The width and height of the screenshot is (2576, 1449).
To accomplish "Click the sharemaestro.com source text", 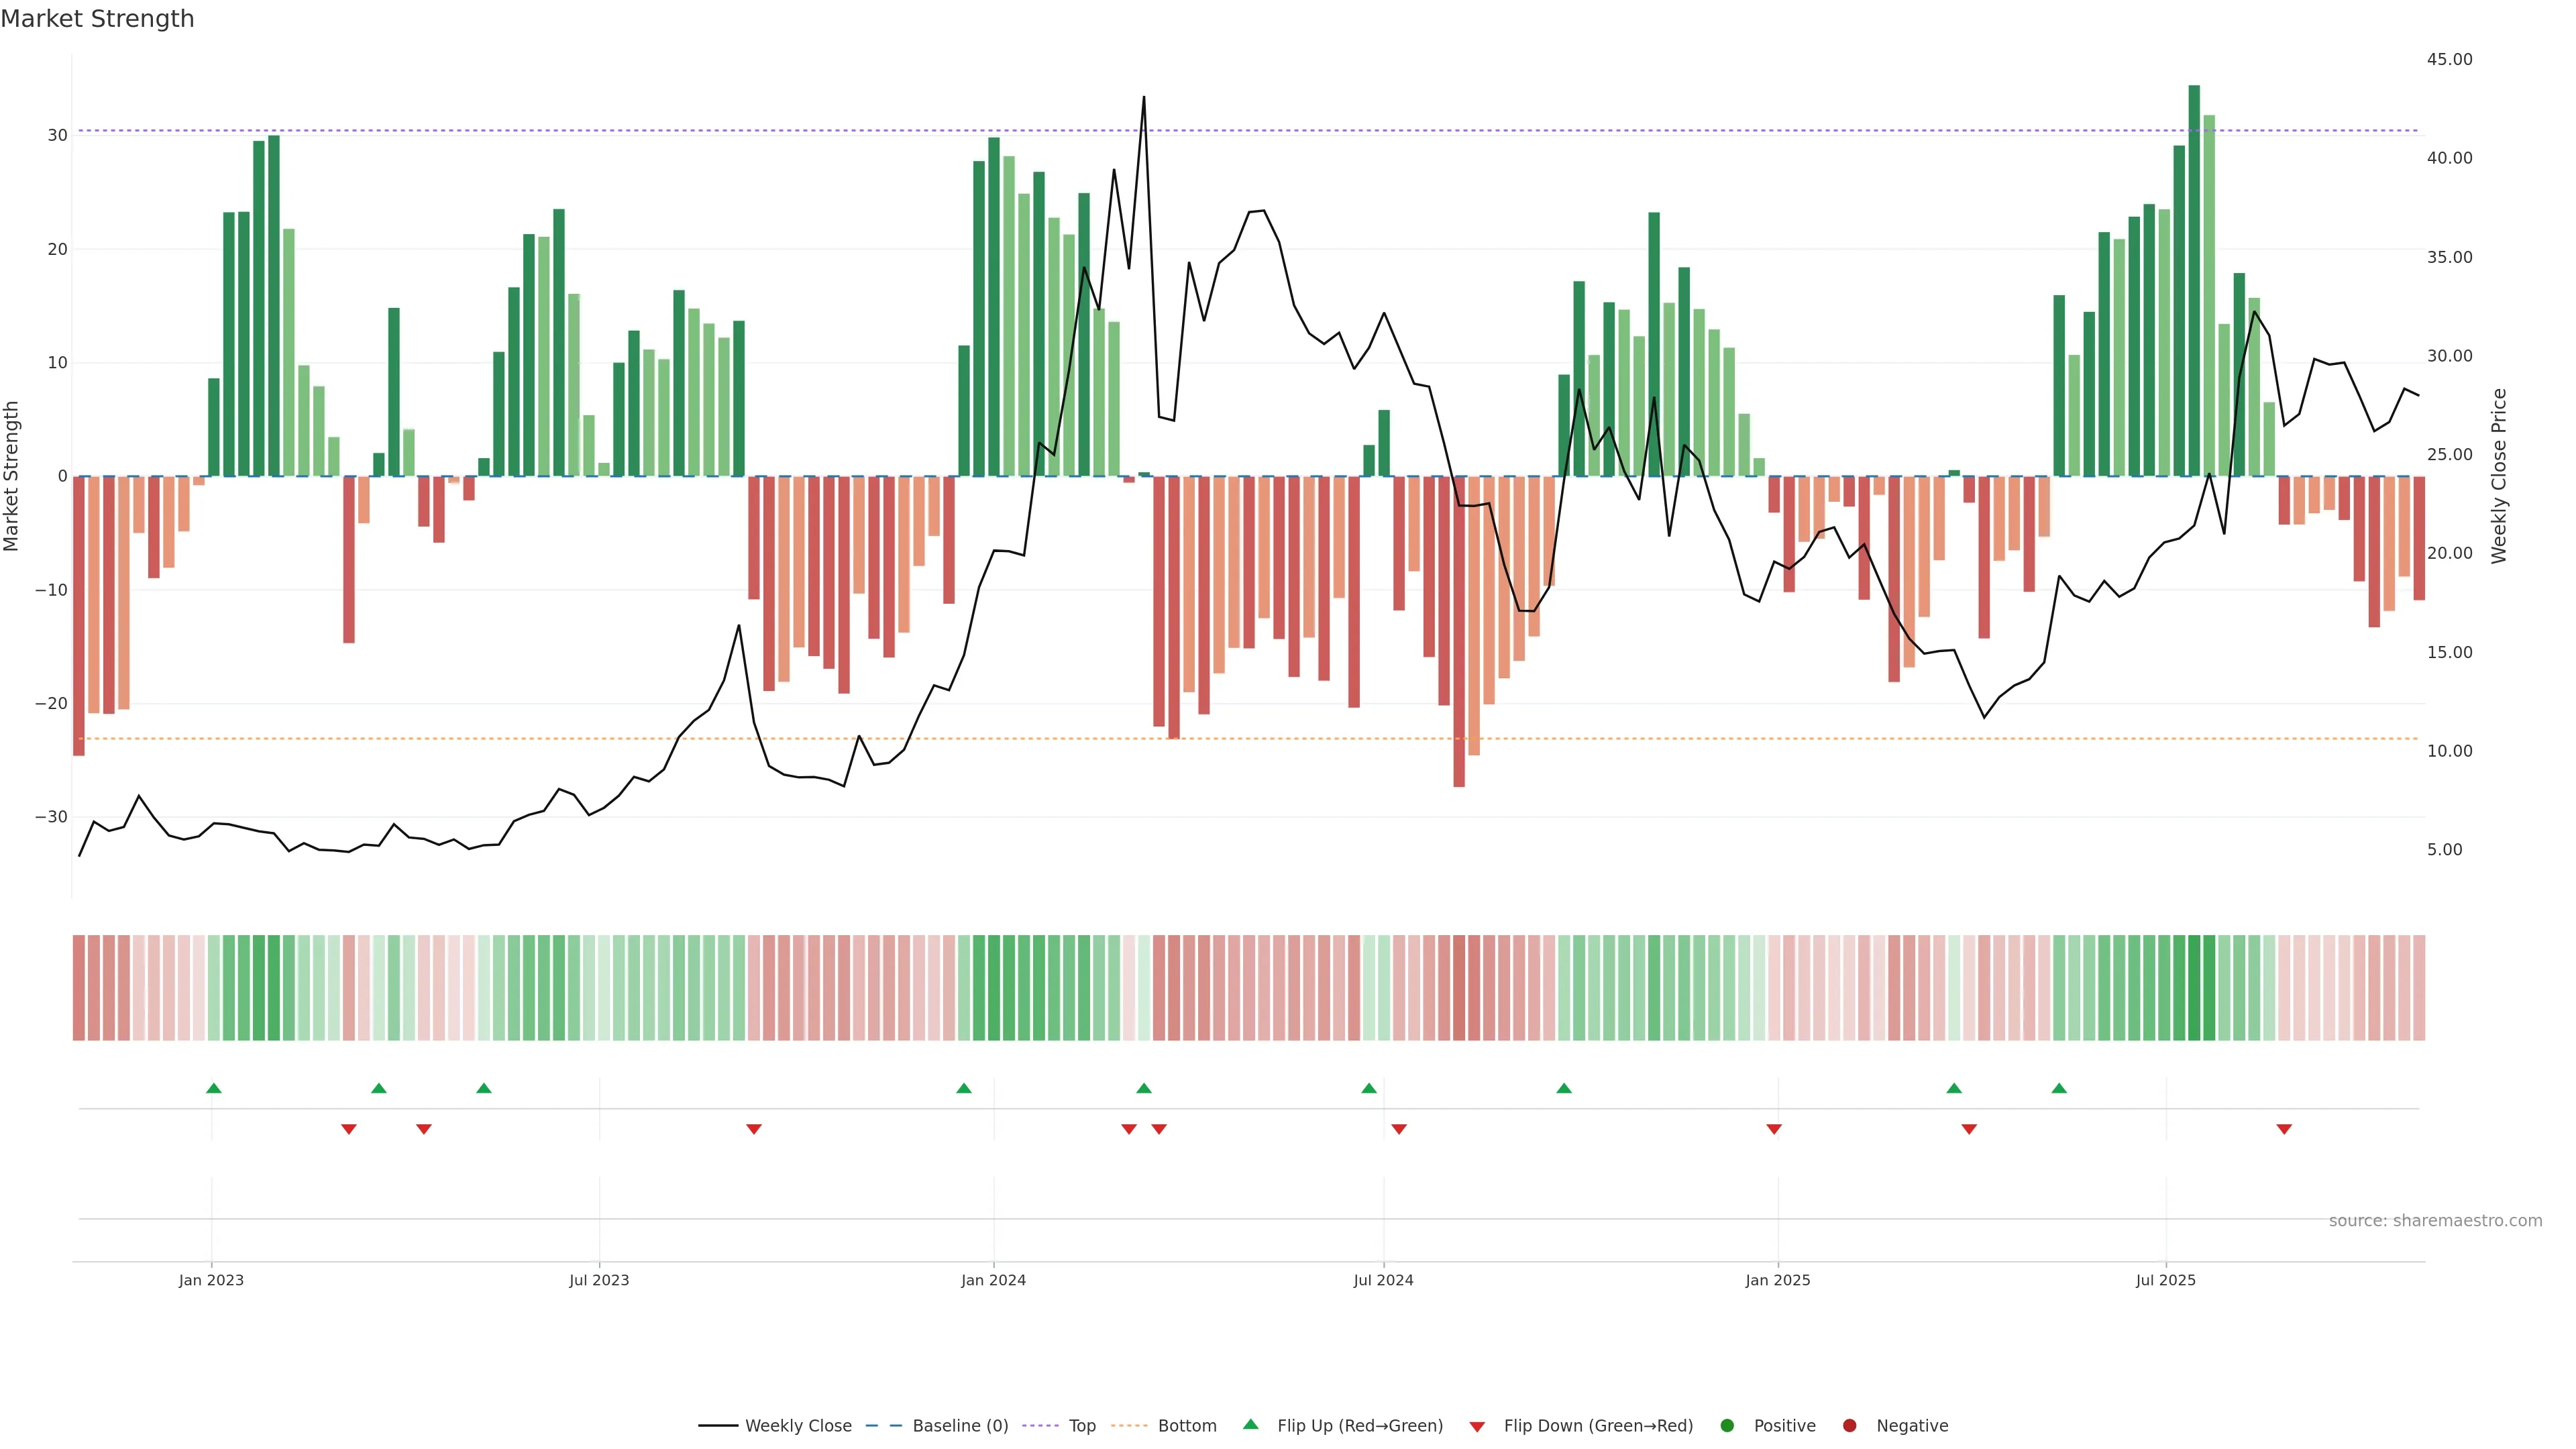I will 2435,1220.
